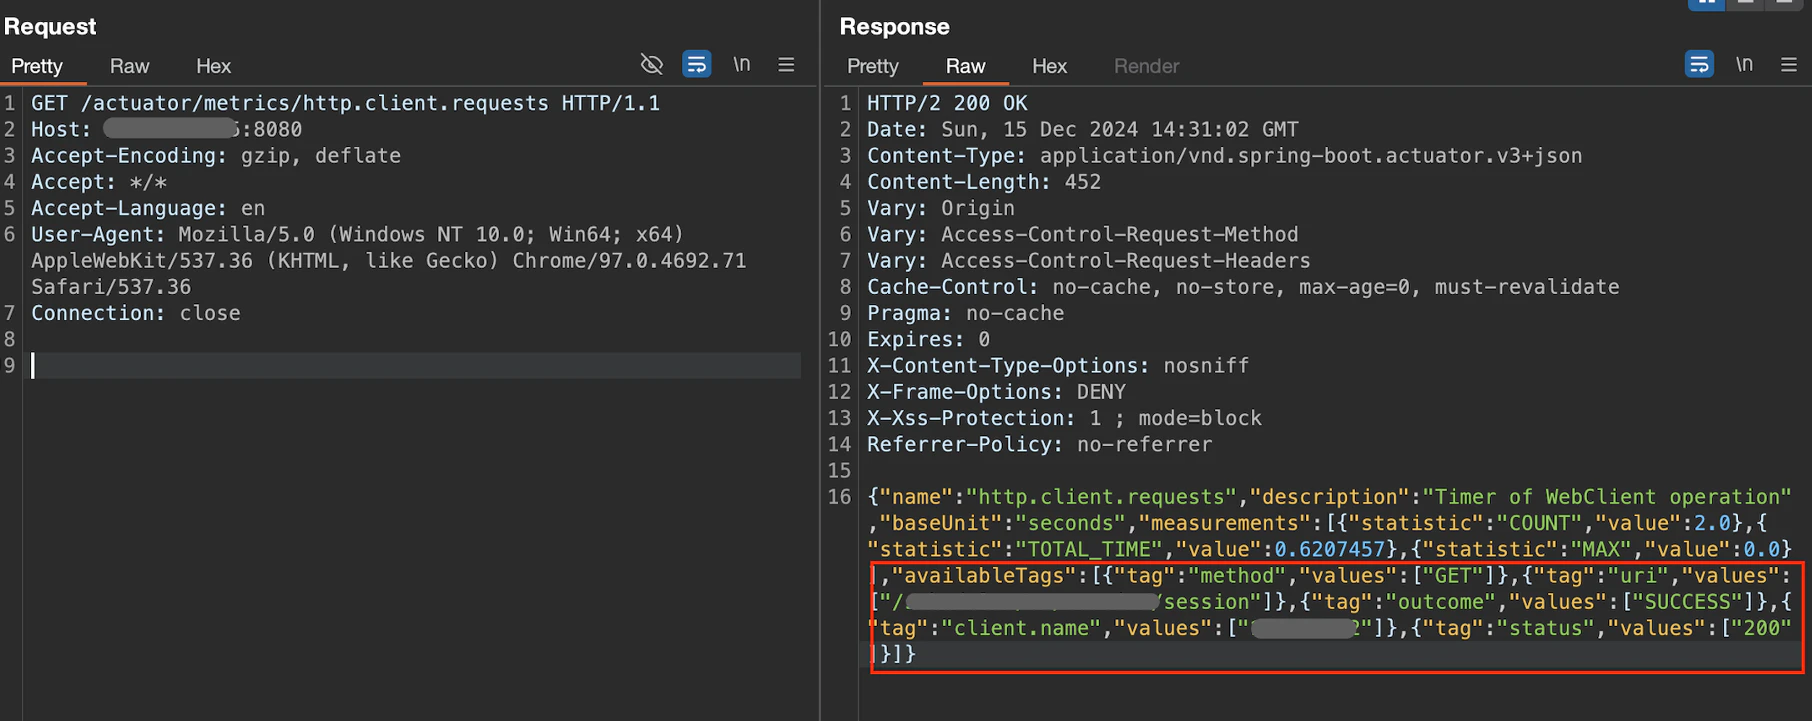Select the side-by-side layout icon

tap(1706, 3)
